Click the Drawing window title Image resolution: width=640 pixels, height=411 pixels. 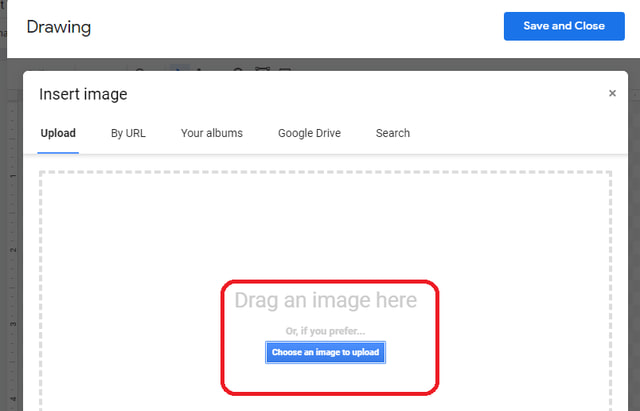(59, 27)
